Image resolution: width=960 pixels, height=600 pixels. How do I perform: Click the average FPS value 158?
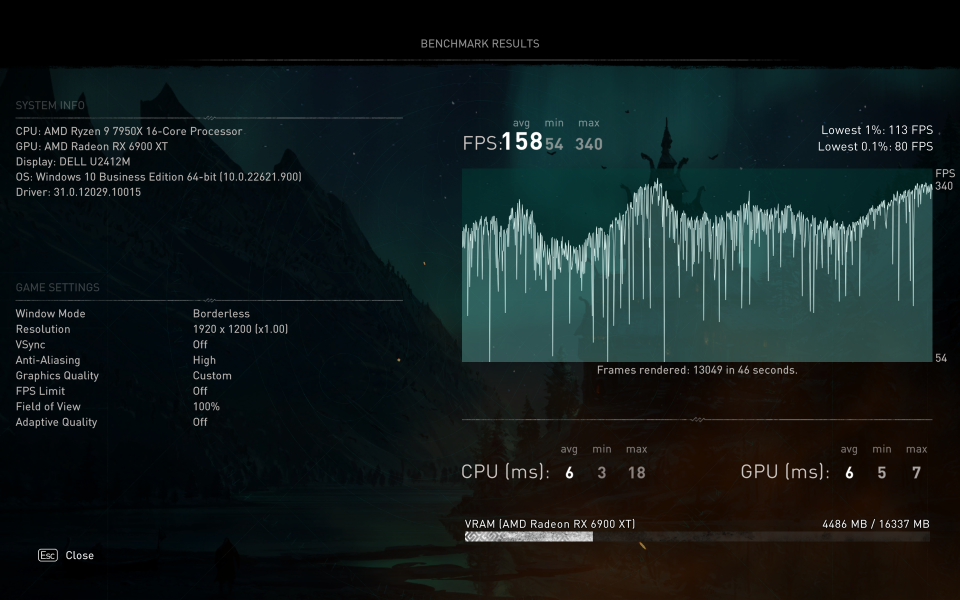(522, 141)
